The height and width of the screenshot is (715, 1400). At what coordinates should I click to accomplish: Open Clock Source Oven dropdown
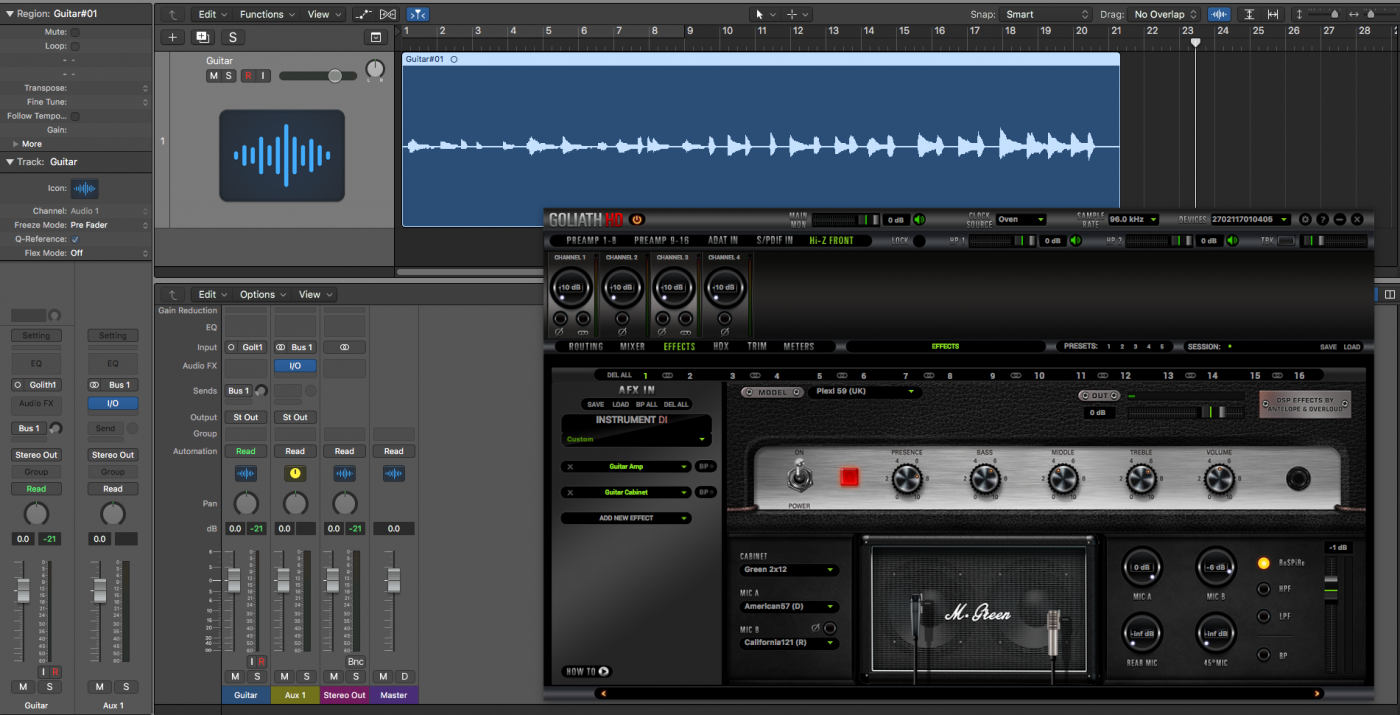pyautogui.click(x=1020, y=219)
